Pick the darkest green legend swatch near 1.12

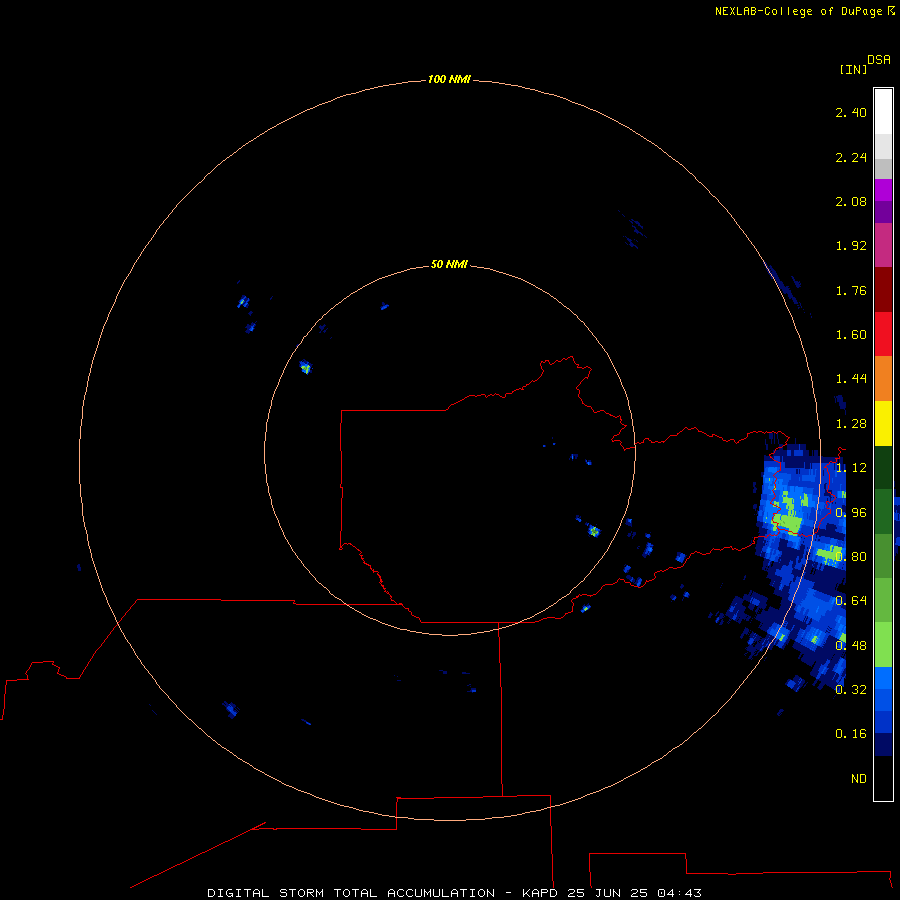883,467
